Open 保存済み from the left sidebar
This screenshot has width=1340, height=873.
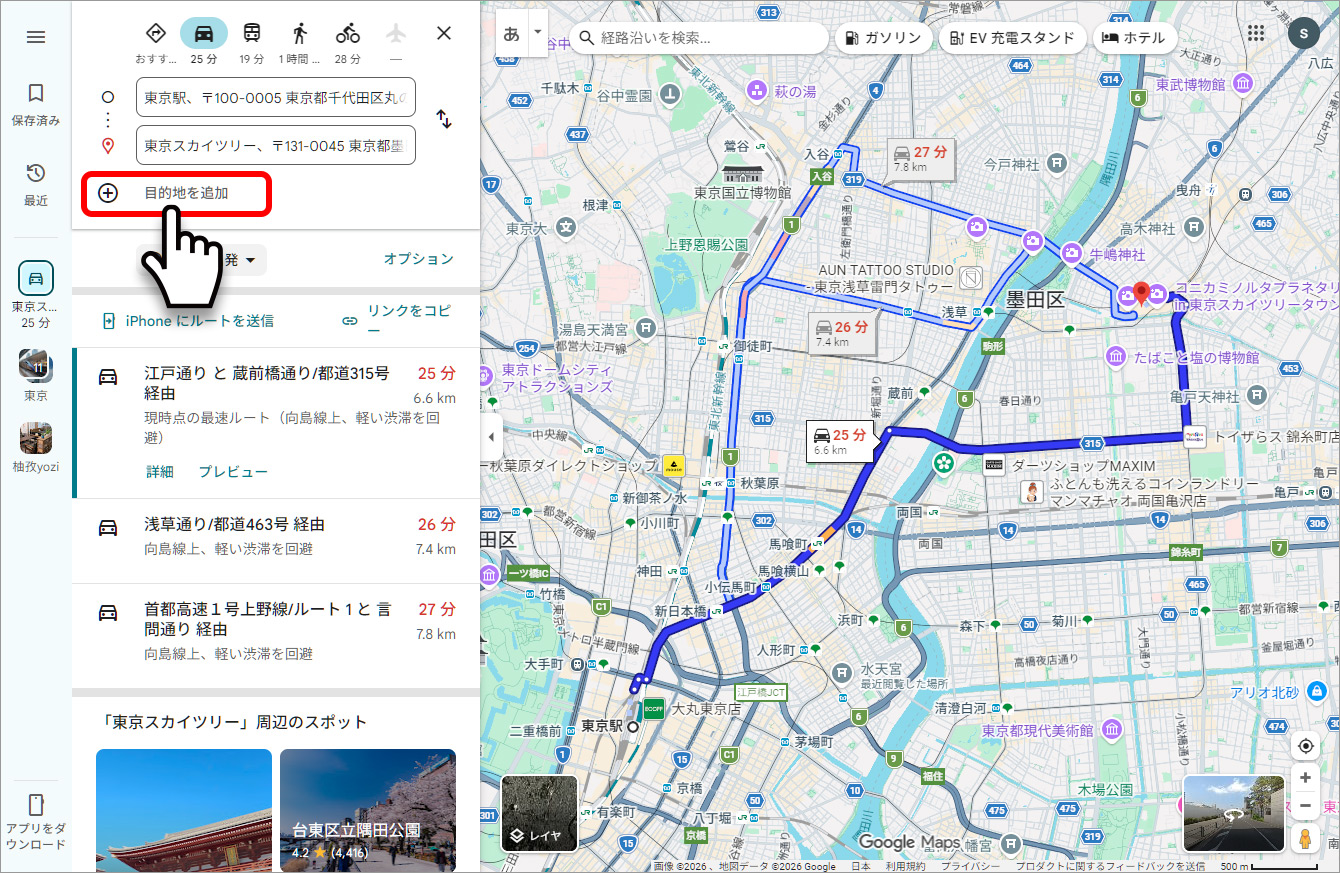[x=36, y=100]
